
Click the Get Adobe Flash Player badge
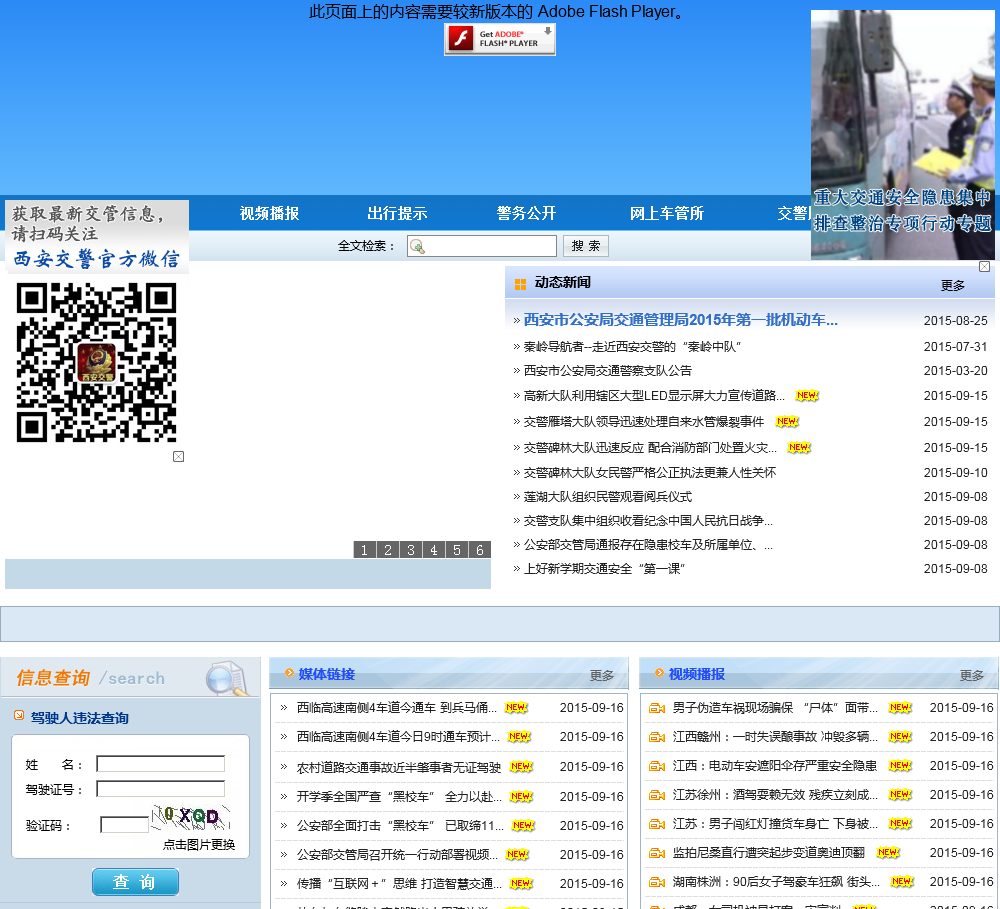click(x=499, y=39)
